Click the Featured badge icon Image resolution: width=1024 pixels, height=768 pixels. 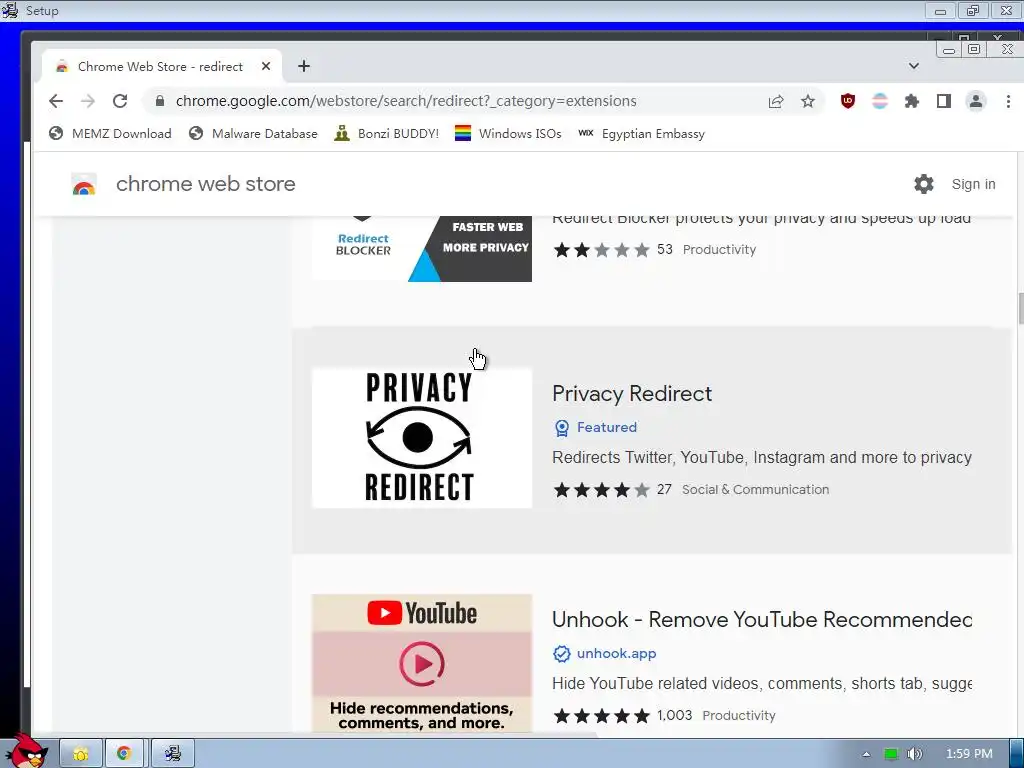pos(562,428)
